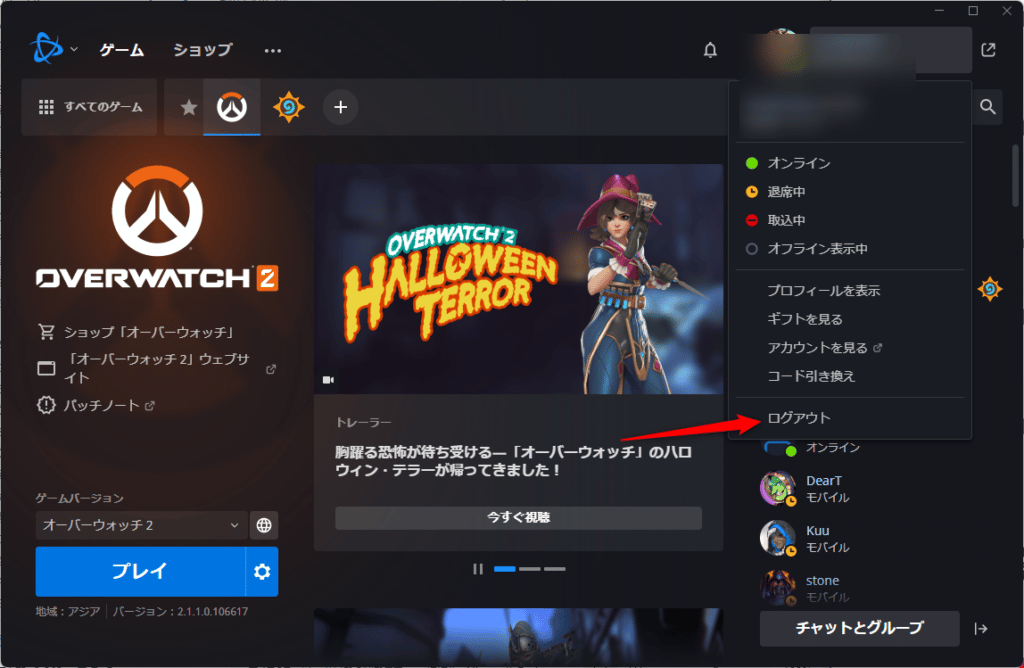This screenshot has width=1024, height=668.
Task: Open notifications bell
Action: 710,50
